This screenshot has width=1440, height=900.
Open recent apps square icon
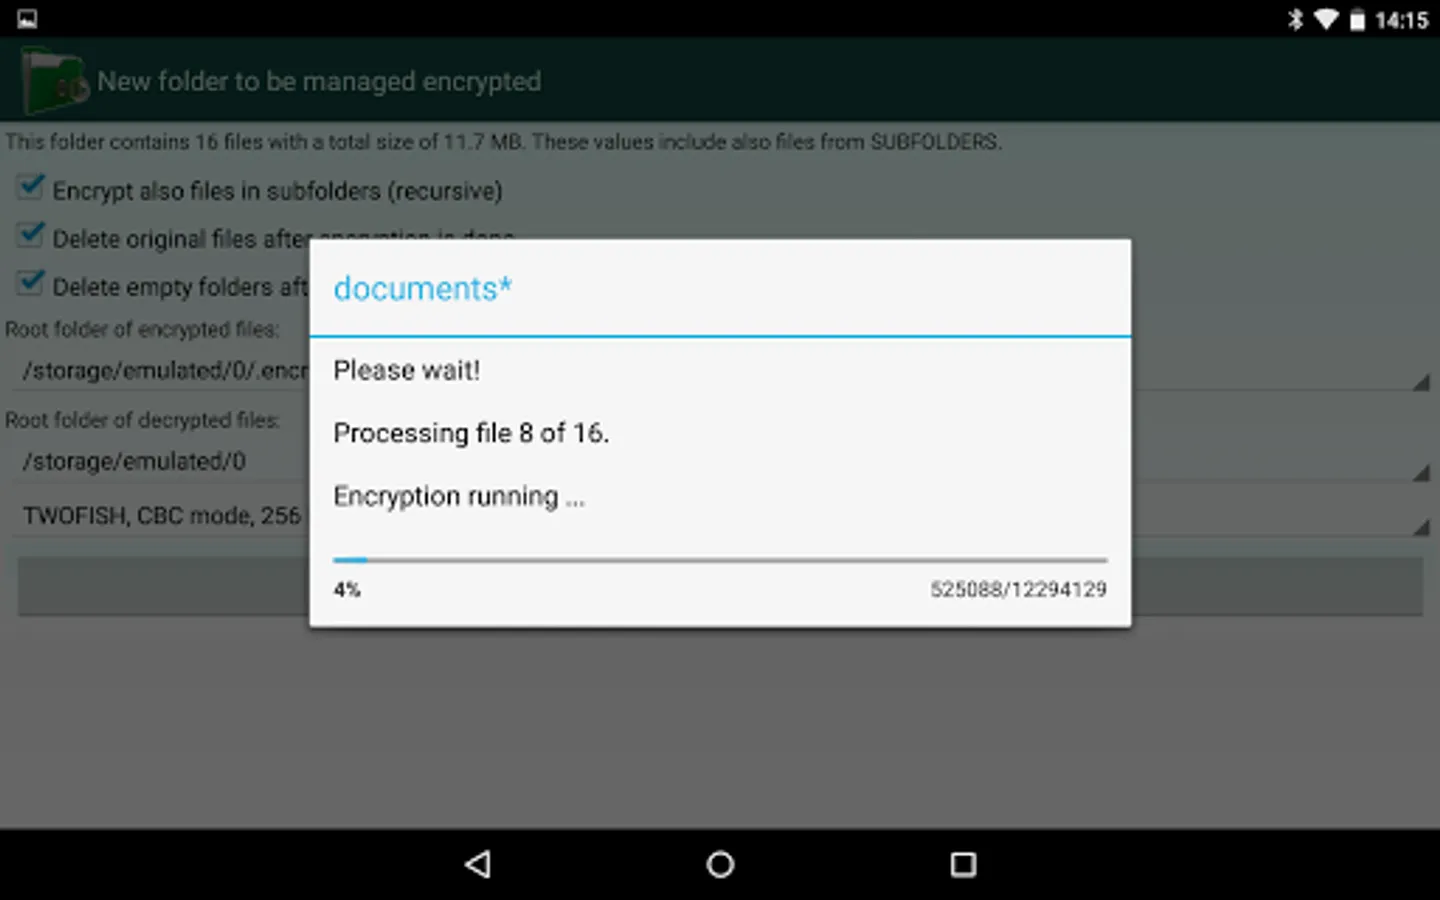(963, 864)
